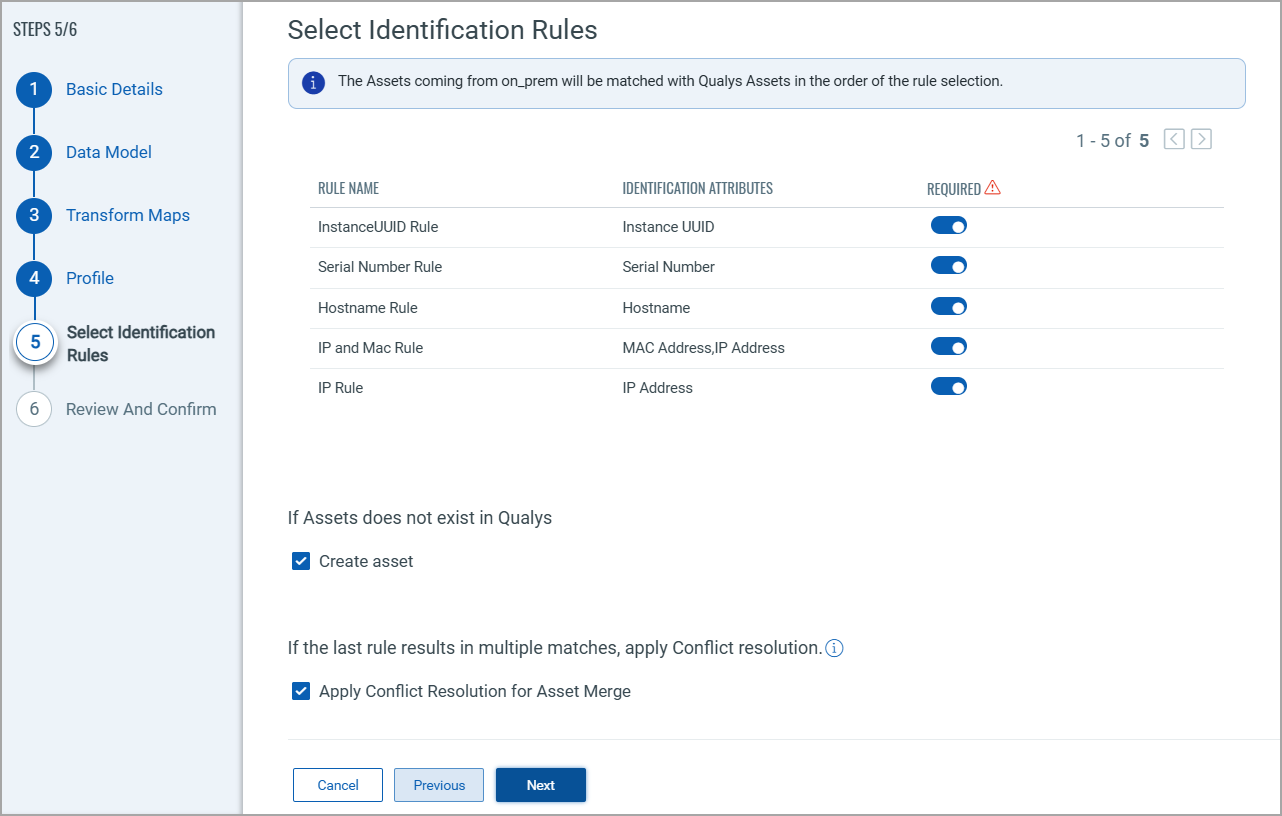Click Previous to return to Profile
This screenshot has width=1282, height=816.
(438, 785)
